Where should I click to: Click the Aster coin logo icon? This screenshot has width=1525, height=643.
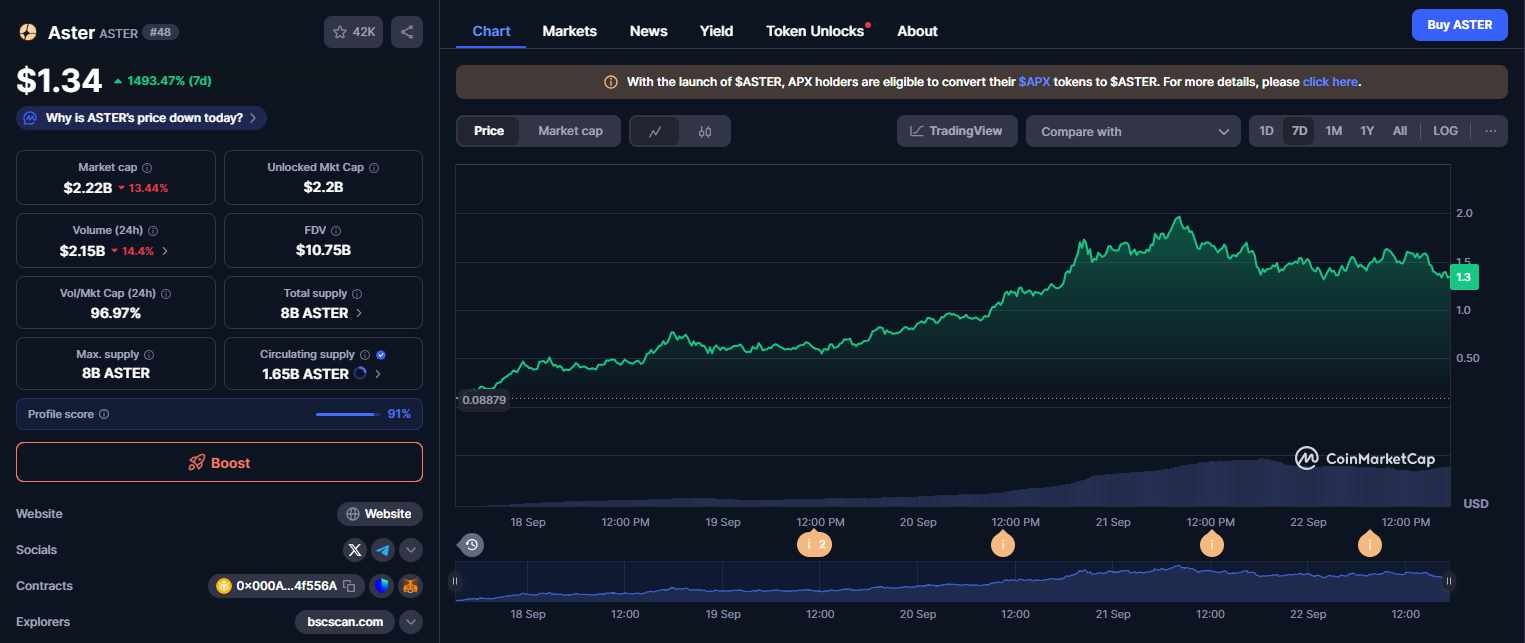click(x=27, y=32)
